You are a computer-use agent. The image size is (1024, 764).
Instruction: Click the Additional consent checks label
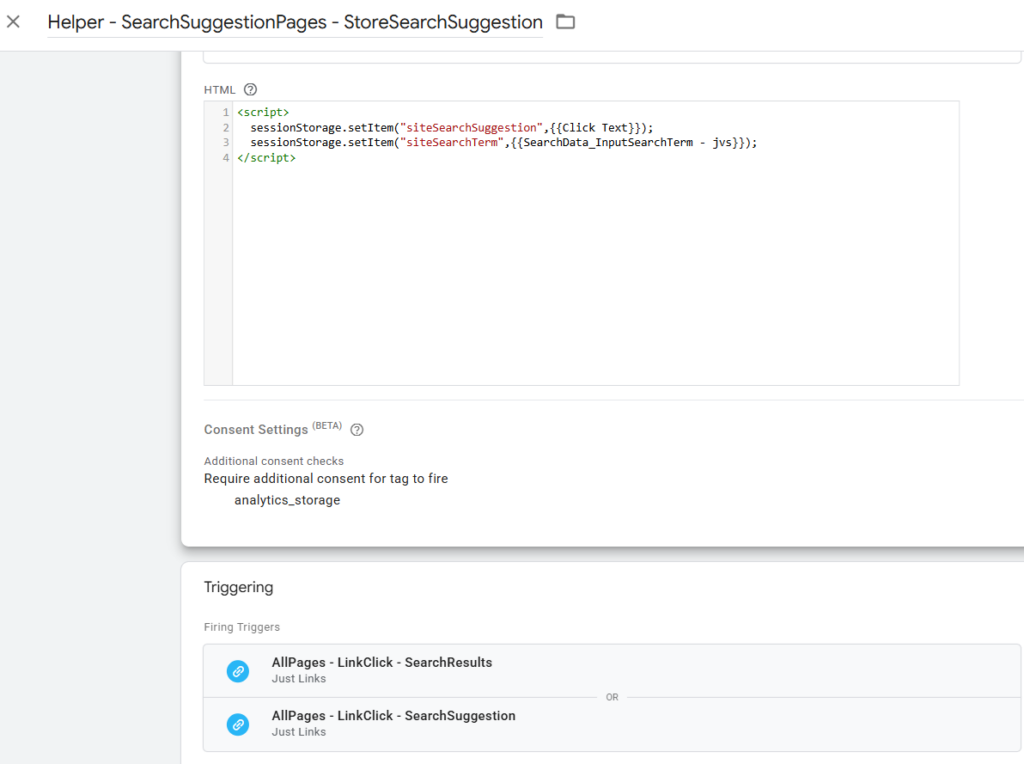click(274, 460)
